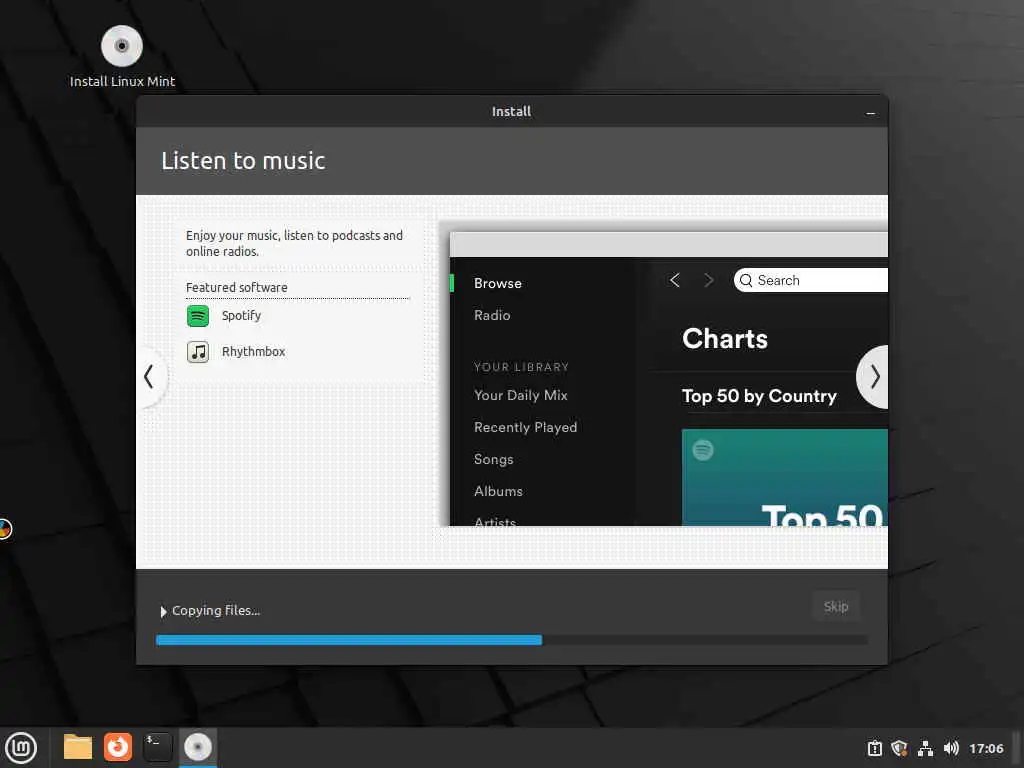The width and height of the screenshot is (1024, 768).
Task: Open the Terminal from the taskbar
Action: click(x=157, y=747)
